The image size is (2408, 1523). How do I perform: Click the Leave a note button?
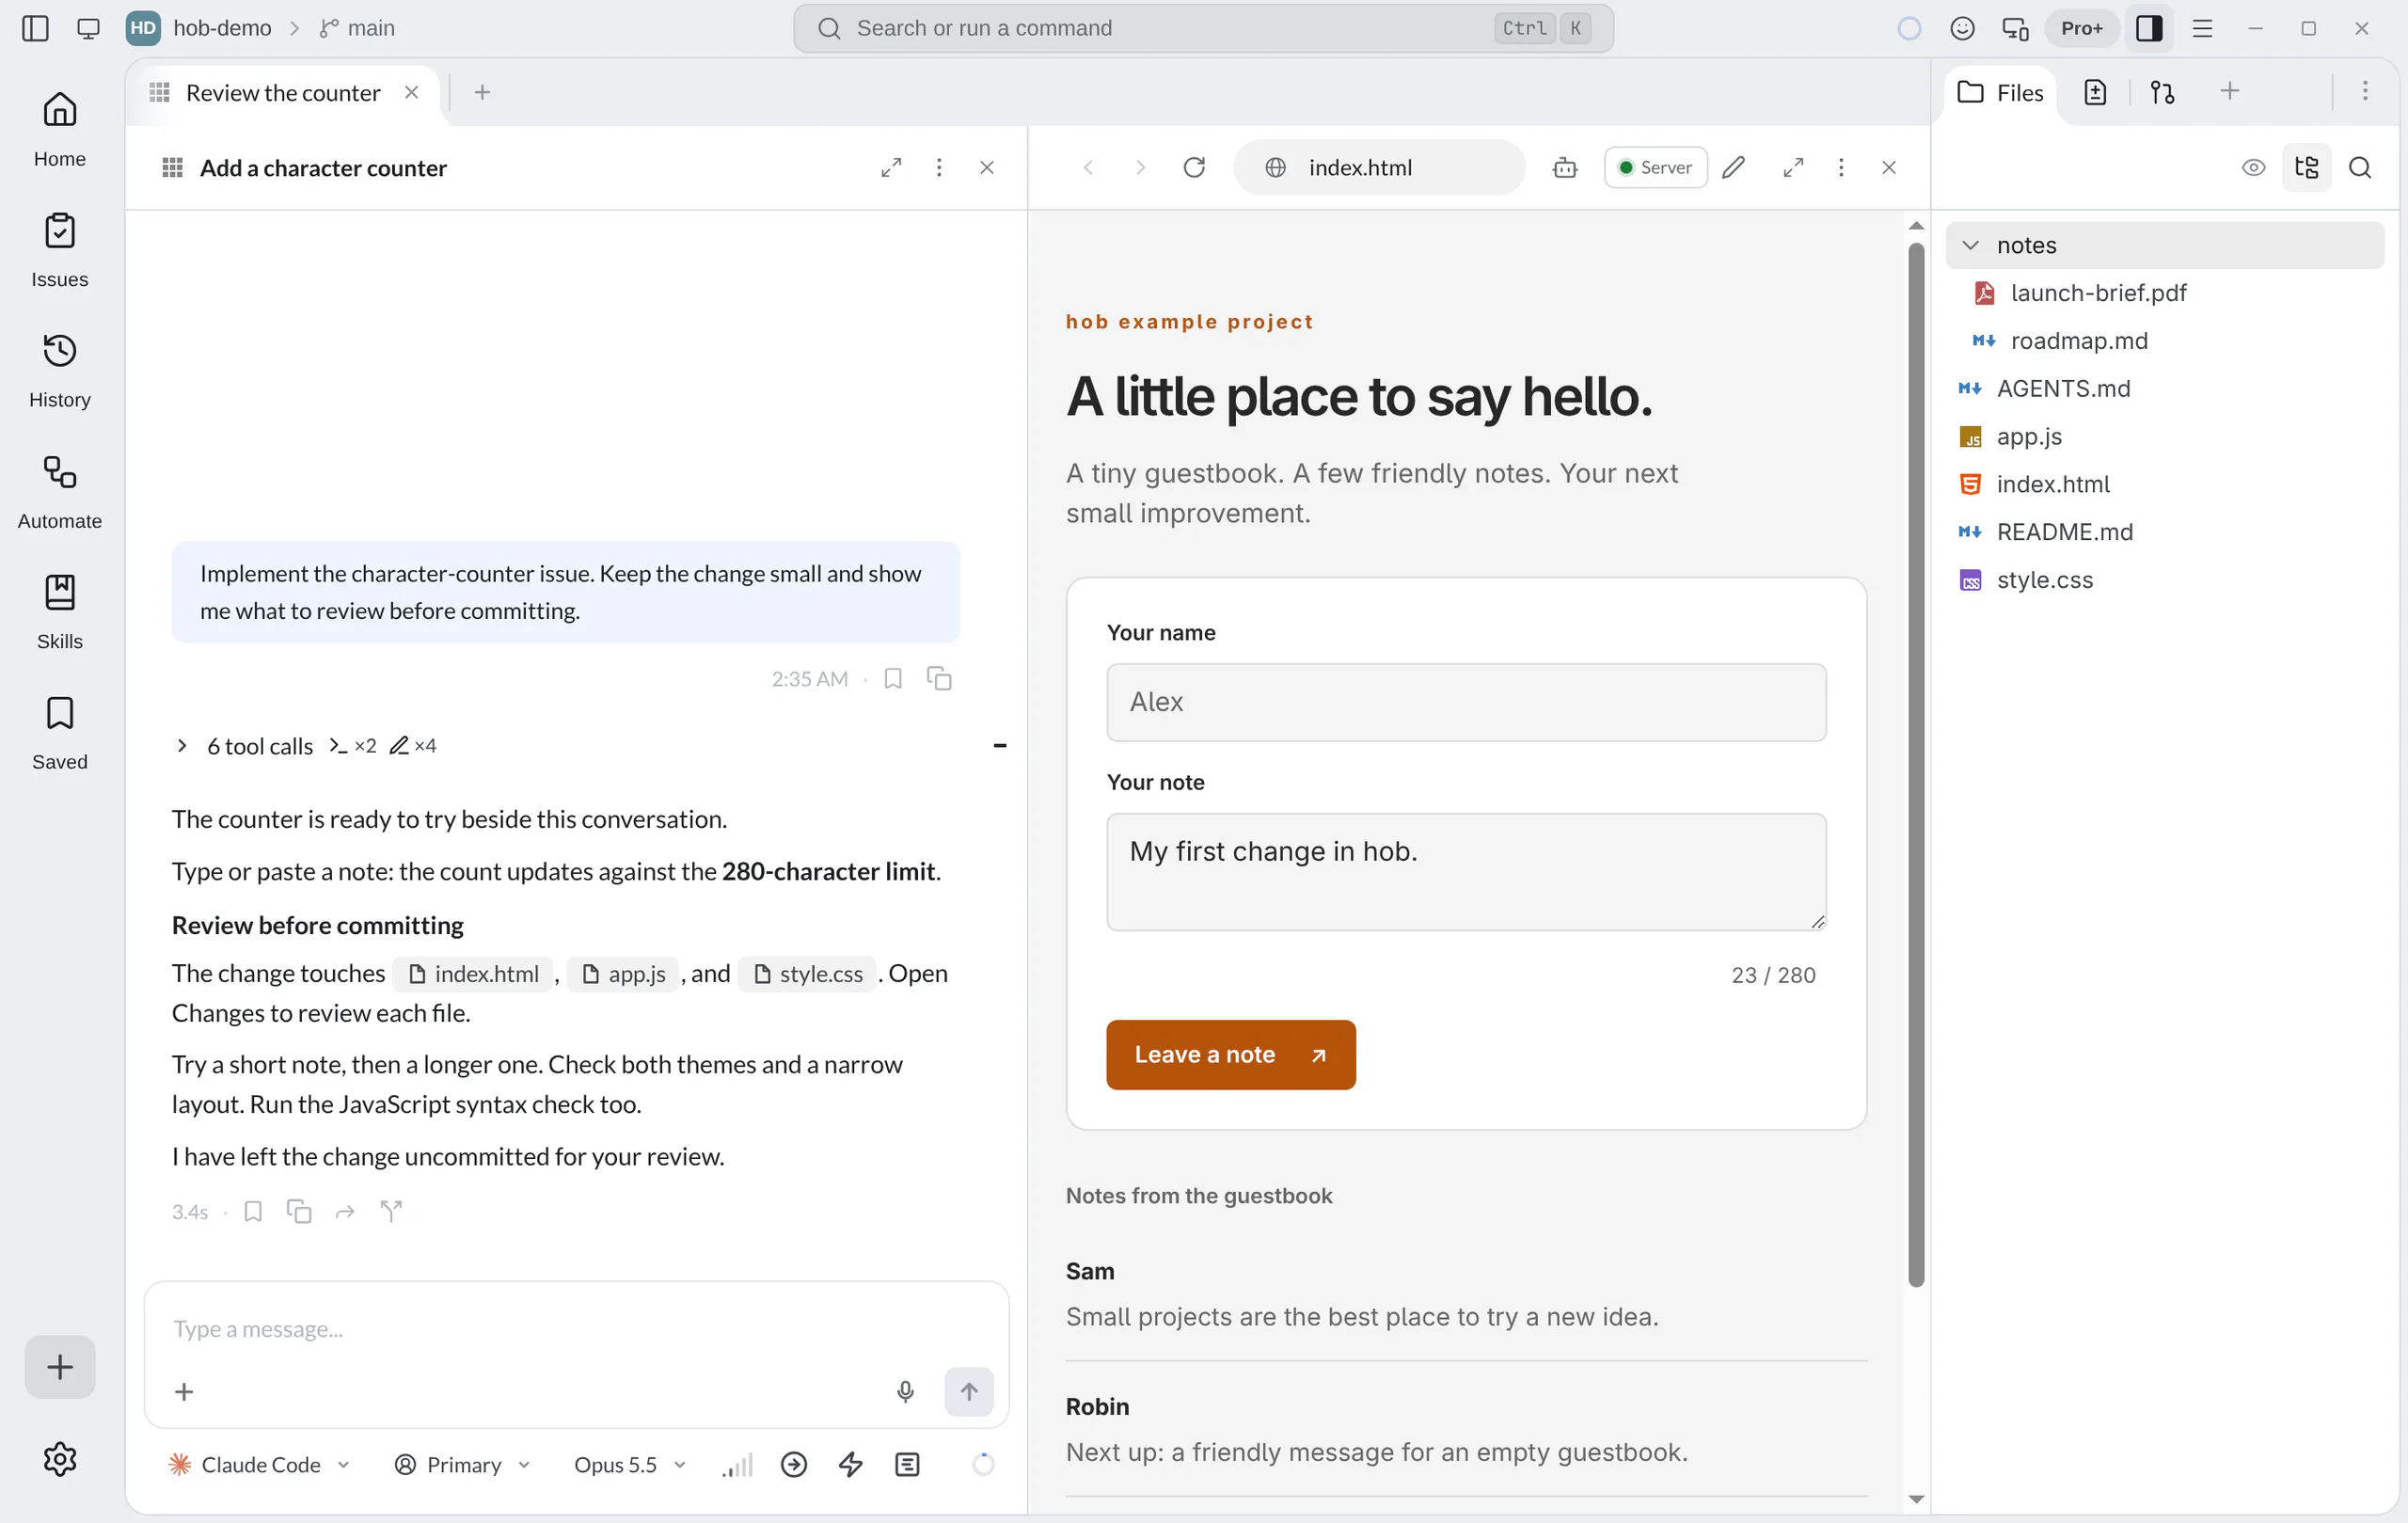click(1230, 1054)
